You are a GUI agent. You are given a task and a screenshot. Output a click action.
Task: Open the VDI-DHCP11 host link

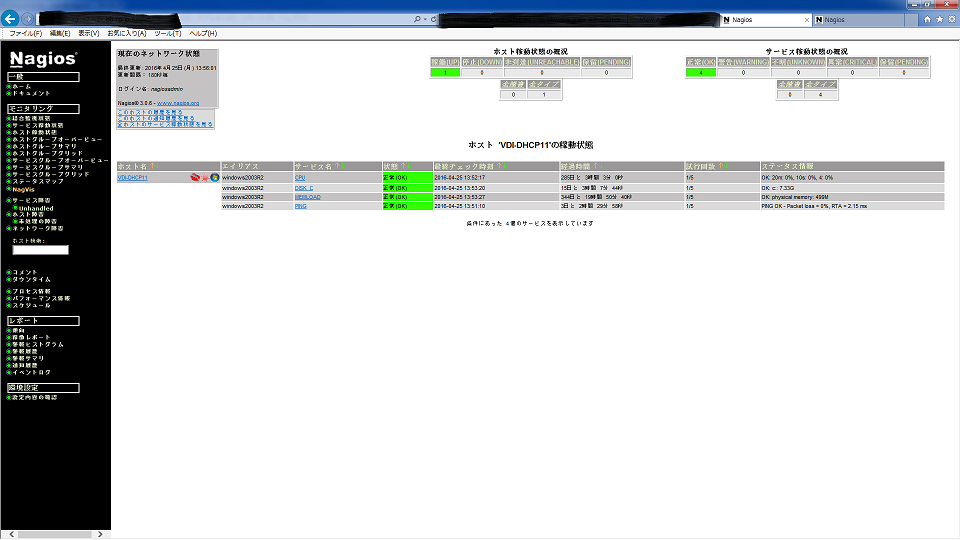coord(132,177)
